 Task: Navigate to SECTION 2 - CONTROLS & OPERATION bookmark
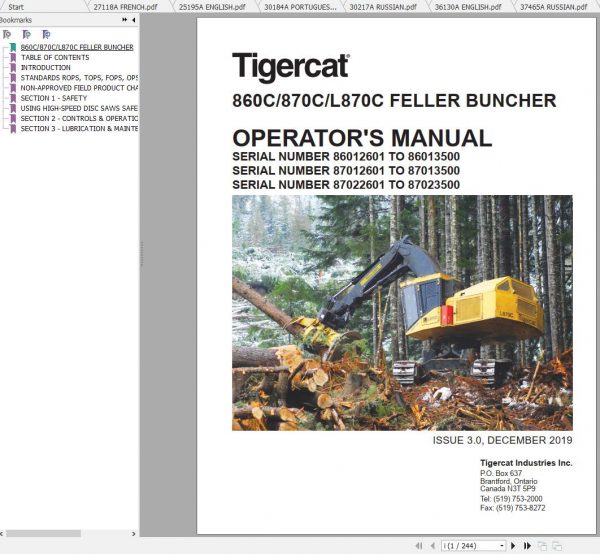(79, 119)
